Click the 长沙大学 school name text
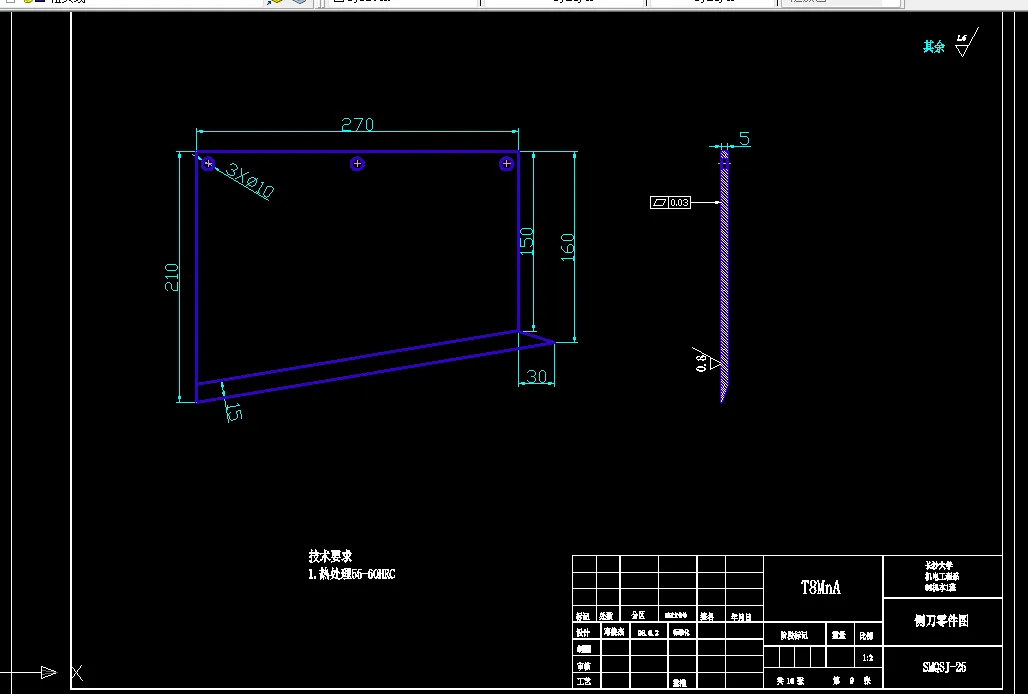The width and height of the screenshot is (1028, 694). (939, 565)
